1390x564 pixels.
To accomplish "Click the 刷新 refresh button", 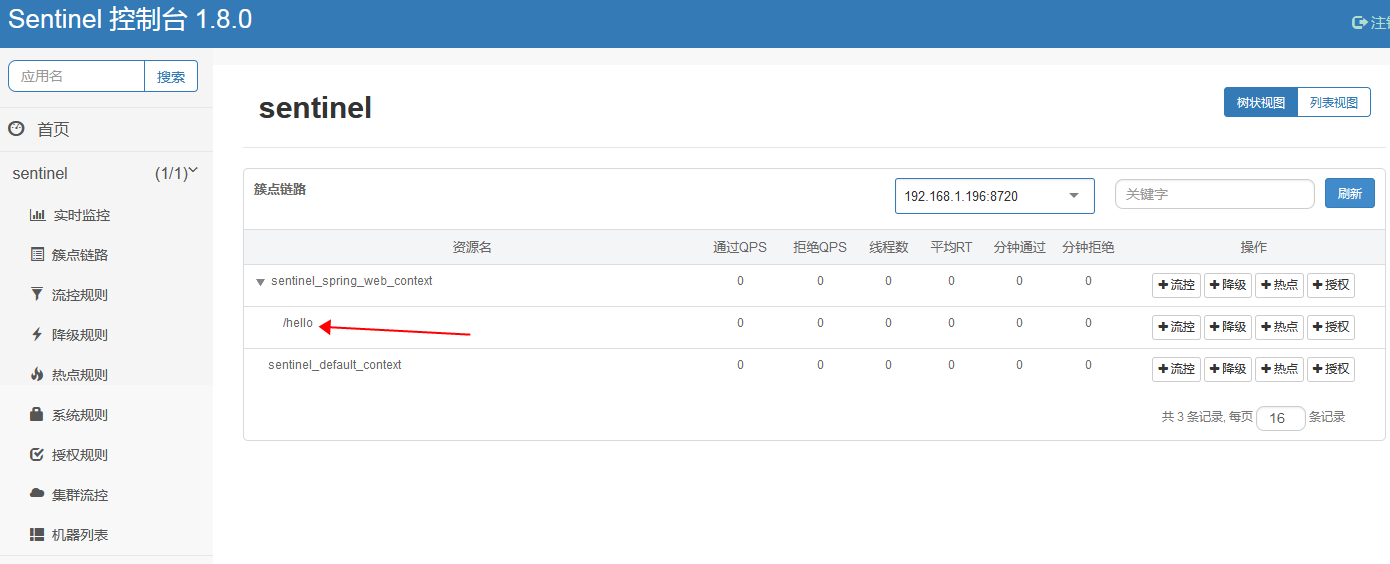I will (x=1350, y=194).
